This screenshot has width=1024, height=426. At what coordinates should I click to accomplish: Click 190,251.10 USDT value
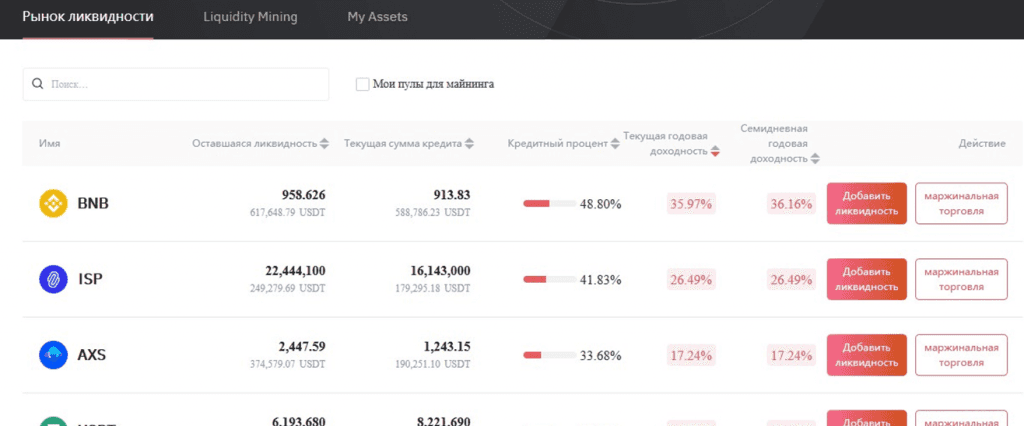click(x=432, y=364)
